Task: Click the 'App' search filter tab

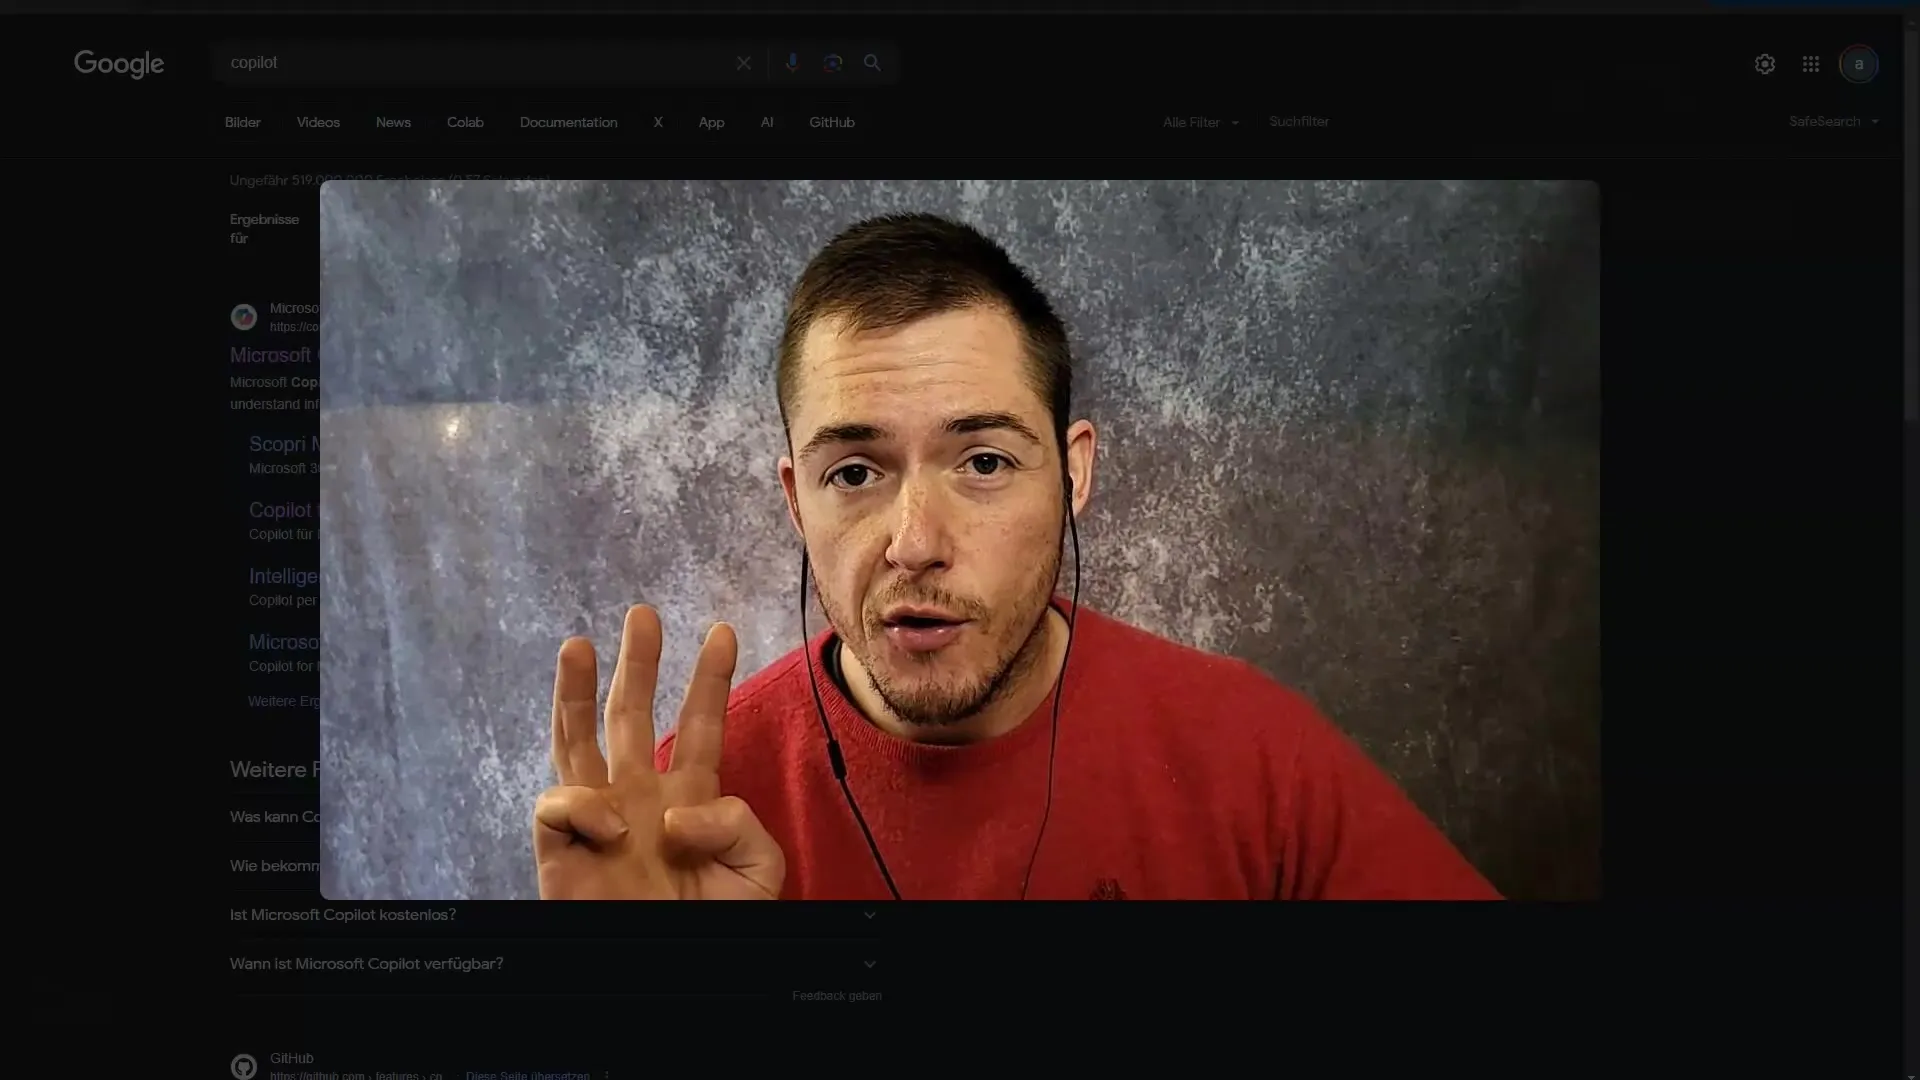Action: coord(711,121)
